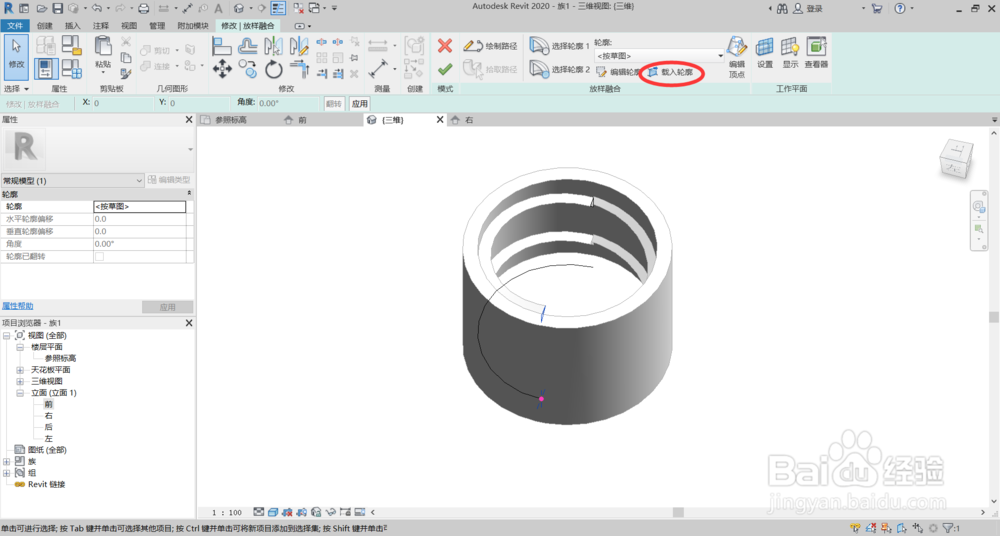Click 选择轮廓 1 (Select Profile 1)

(x=559, y=46)
